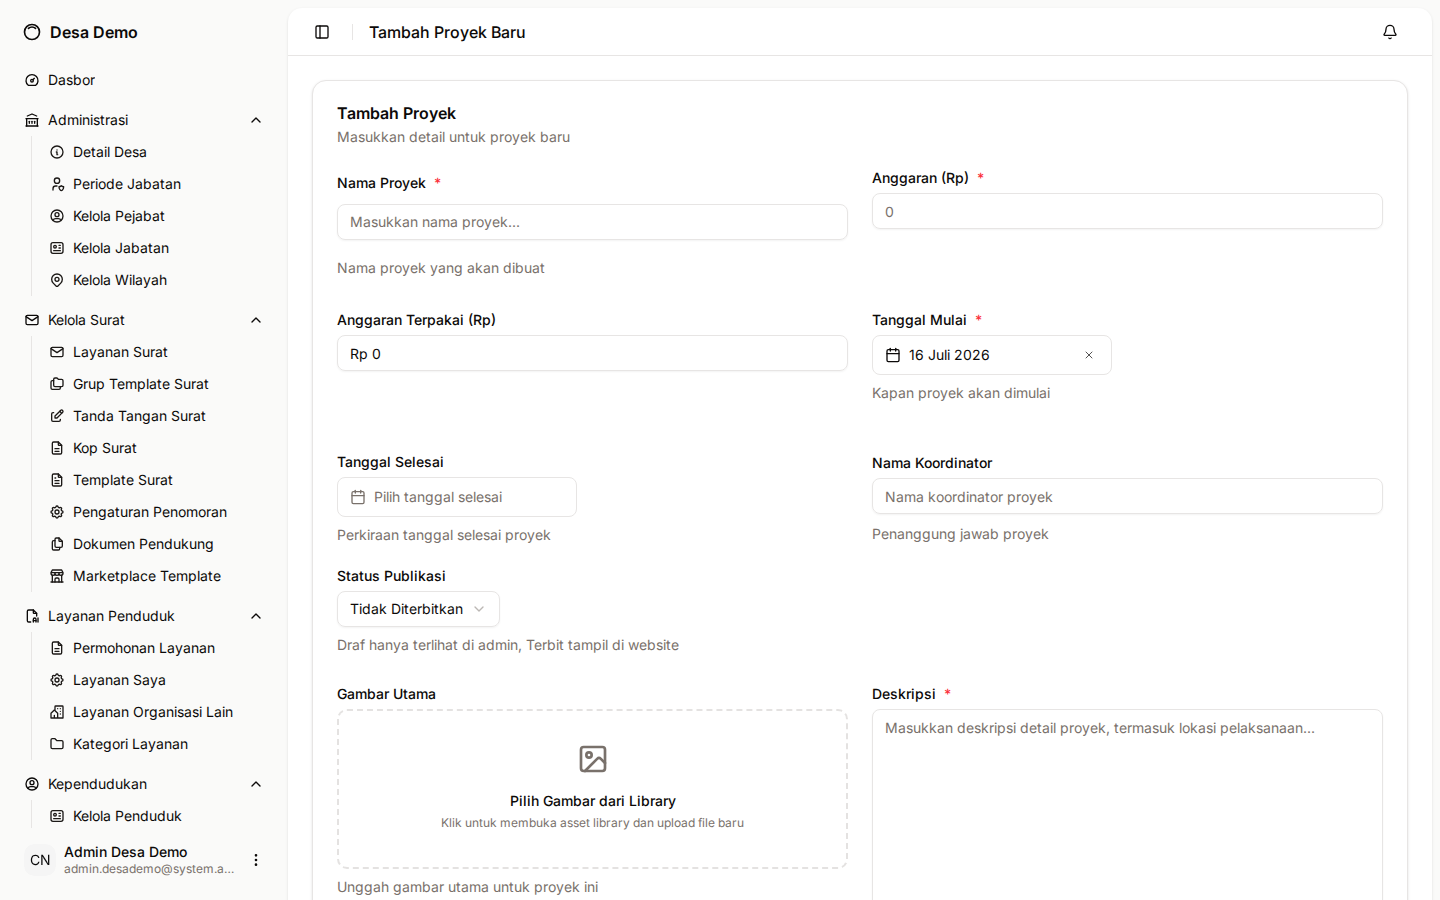Click the Layanan Organisasi Lain building icon
The height and width of the screenshot is (900, 1440).
coord(57,712)
